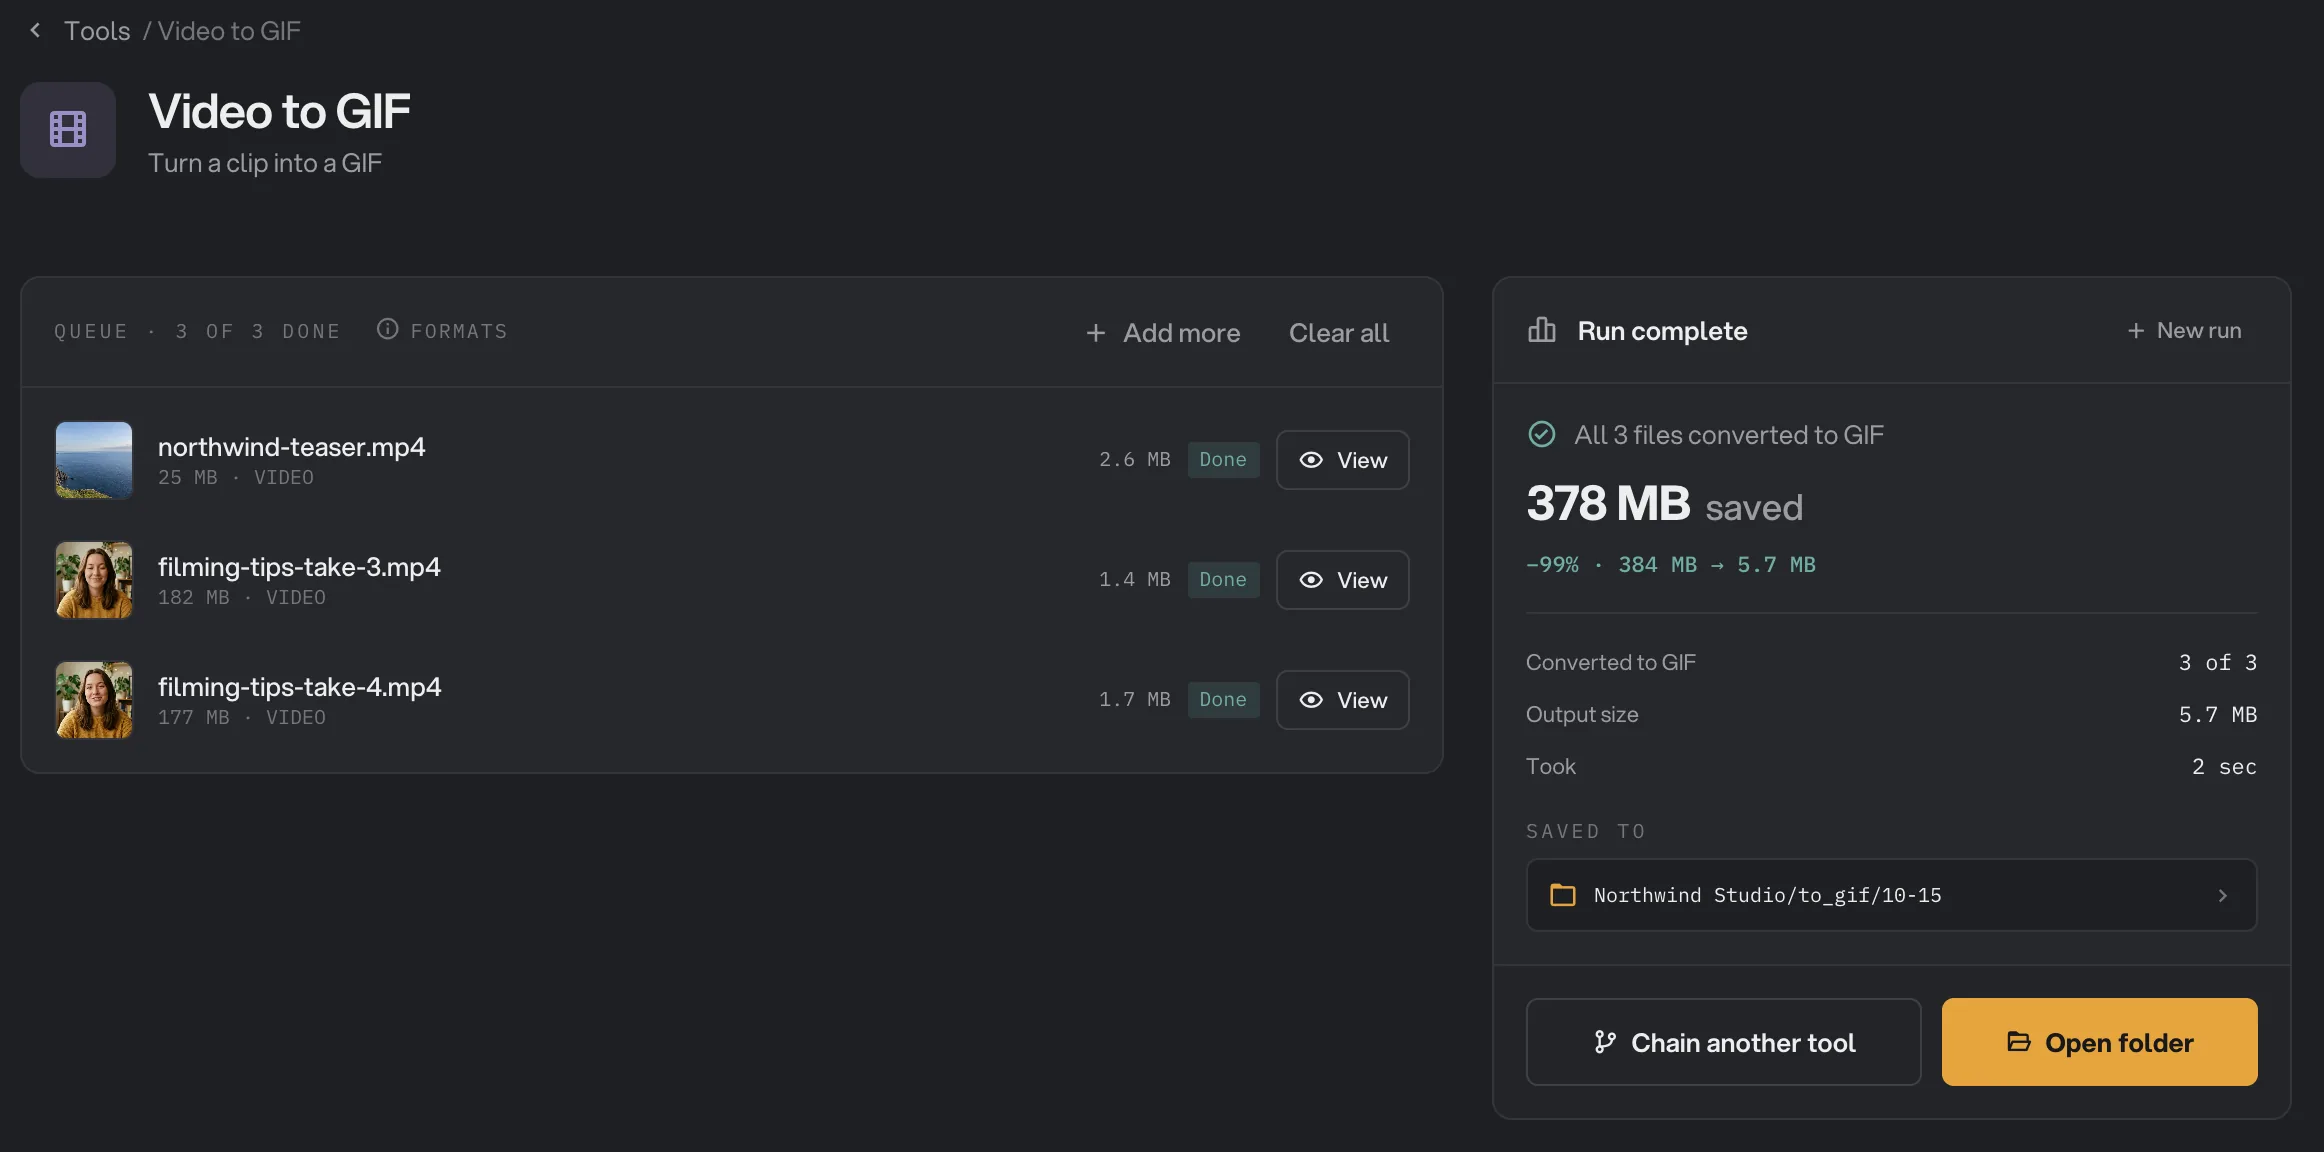Click the 378 MB saved figure
Viewport: 2324px width, 1152px height.
1665,504
